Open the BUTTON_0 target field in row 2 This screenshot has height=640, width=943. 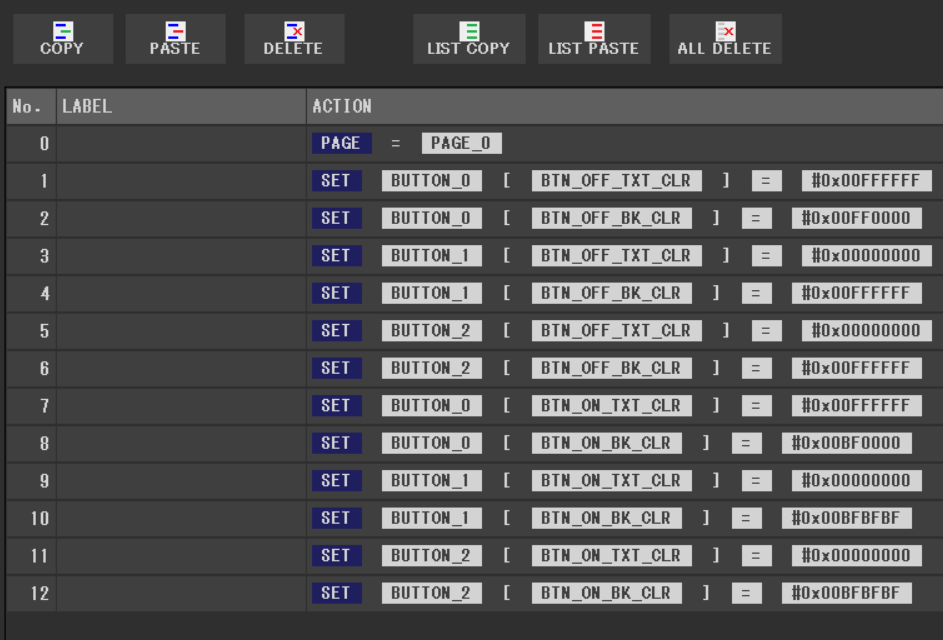[x=431, y=218]
